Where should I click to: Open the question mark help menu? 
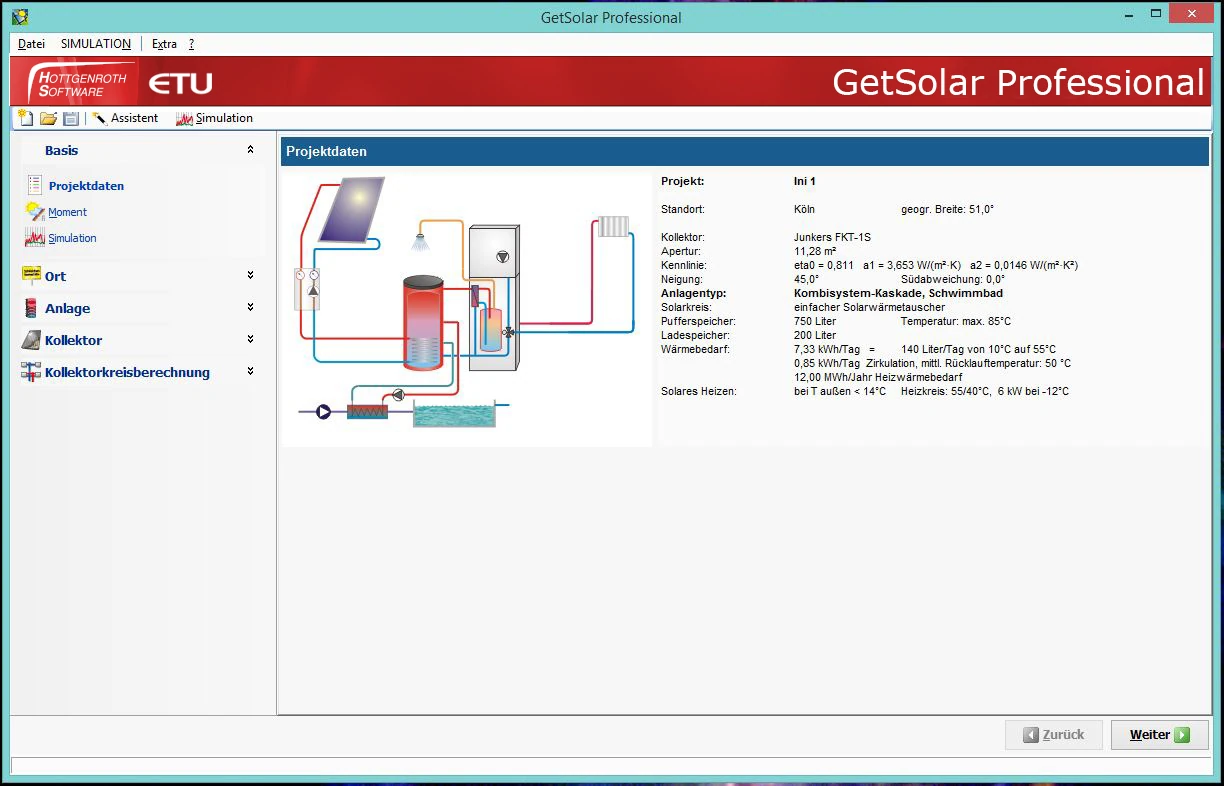click(x=191, y=44)
